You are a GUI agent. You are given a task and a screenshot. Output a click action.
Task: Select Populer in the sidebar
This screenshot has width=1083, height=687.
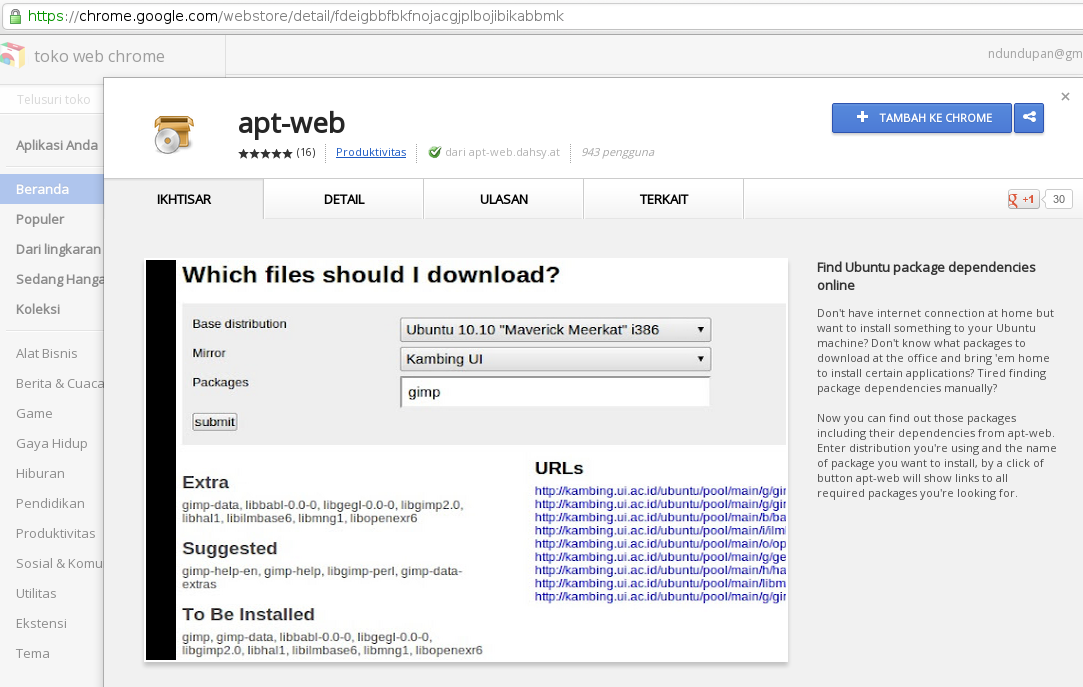(x=40, y=219)
